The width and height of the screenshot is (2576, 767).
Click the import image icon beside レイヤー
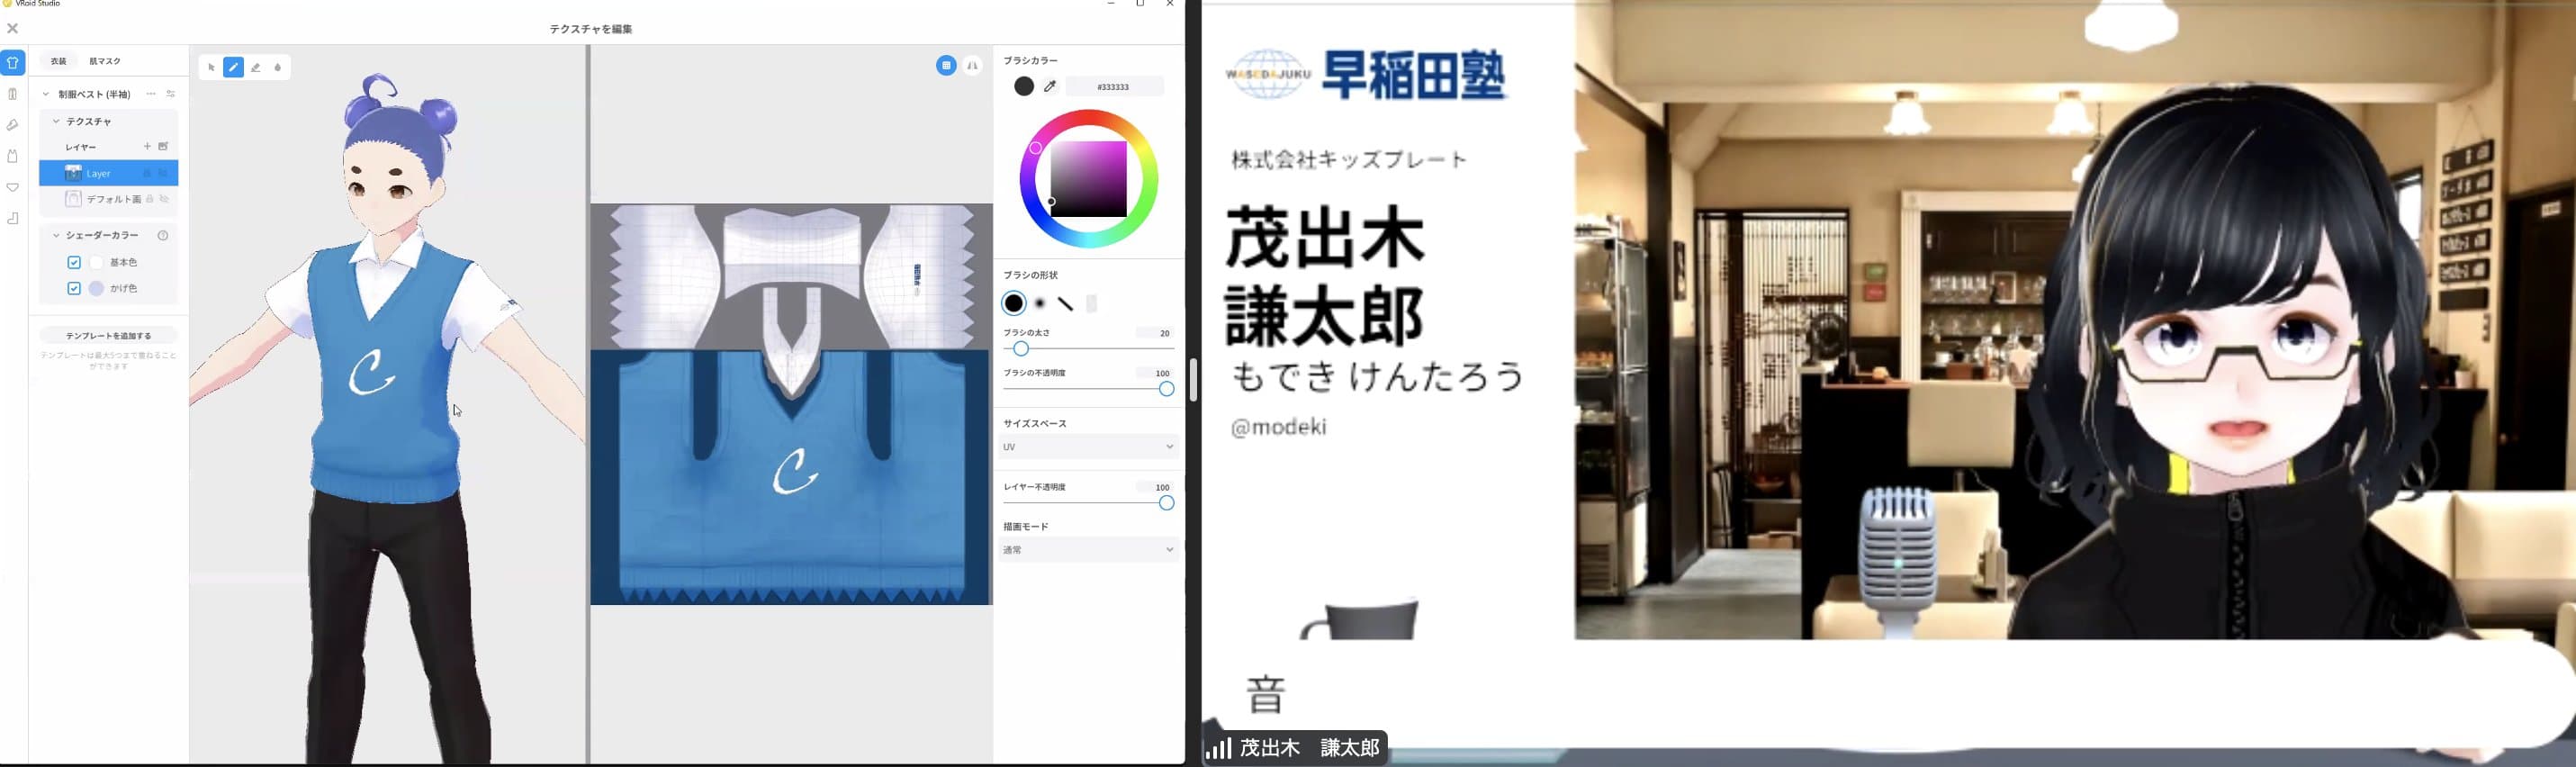(164, 147)
